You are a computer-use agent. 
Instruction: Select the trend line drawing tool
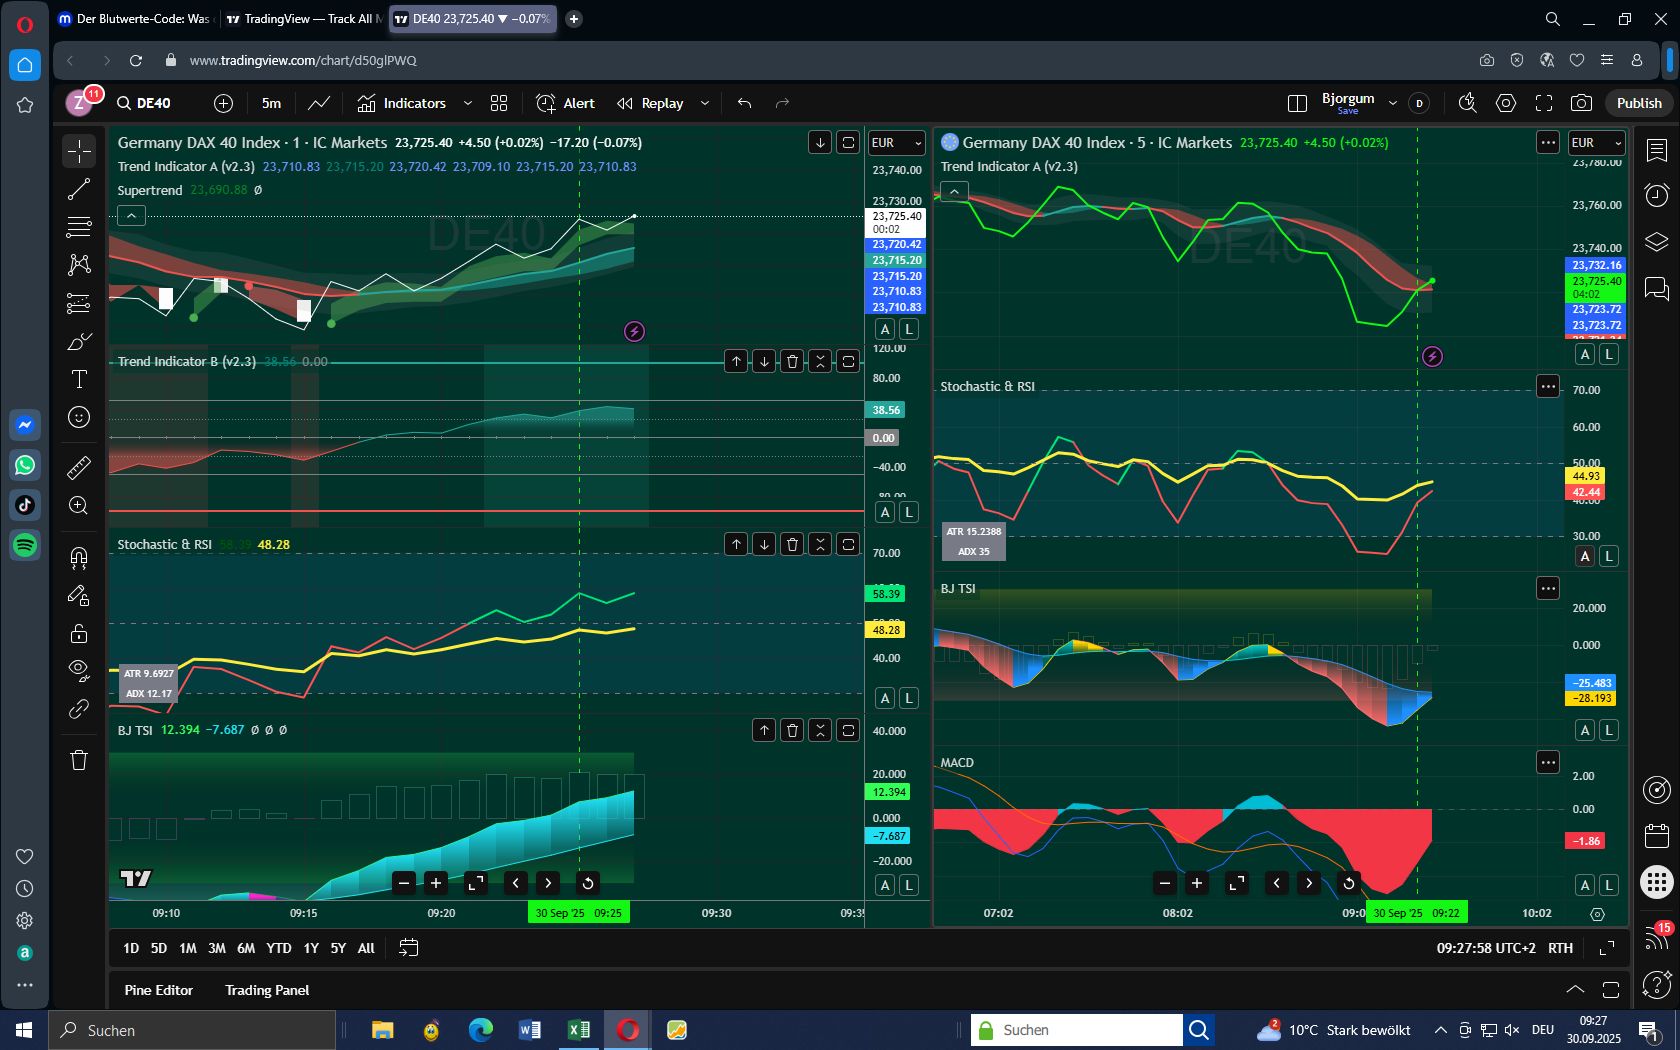[x=79, y=189]
